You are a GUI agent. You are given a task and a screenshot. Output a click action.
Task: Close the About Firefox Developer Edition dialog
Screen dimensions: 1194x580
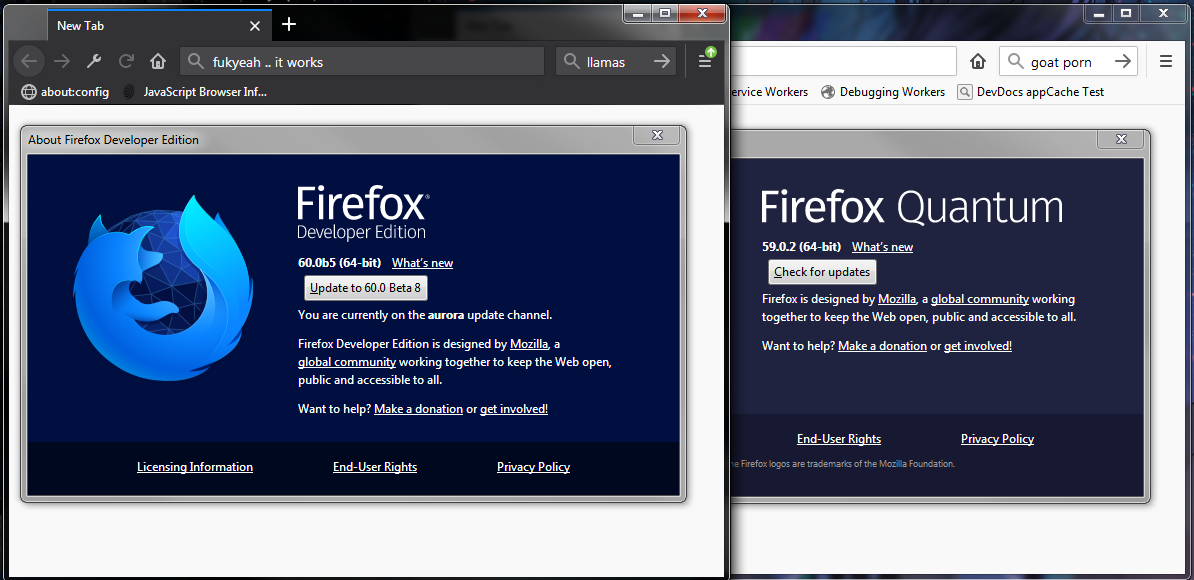(656, 135)
